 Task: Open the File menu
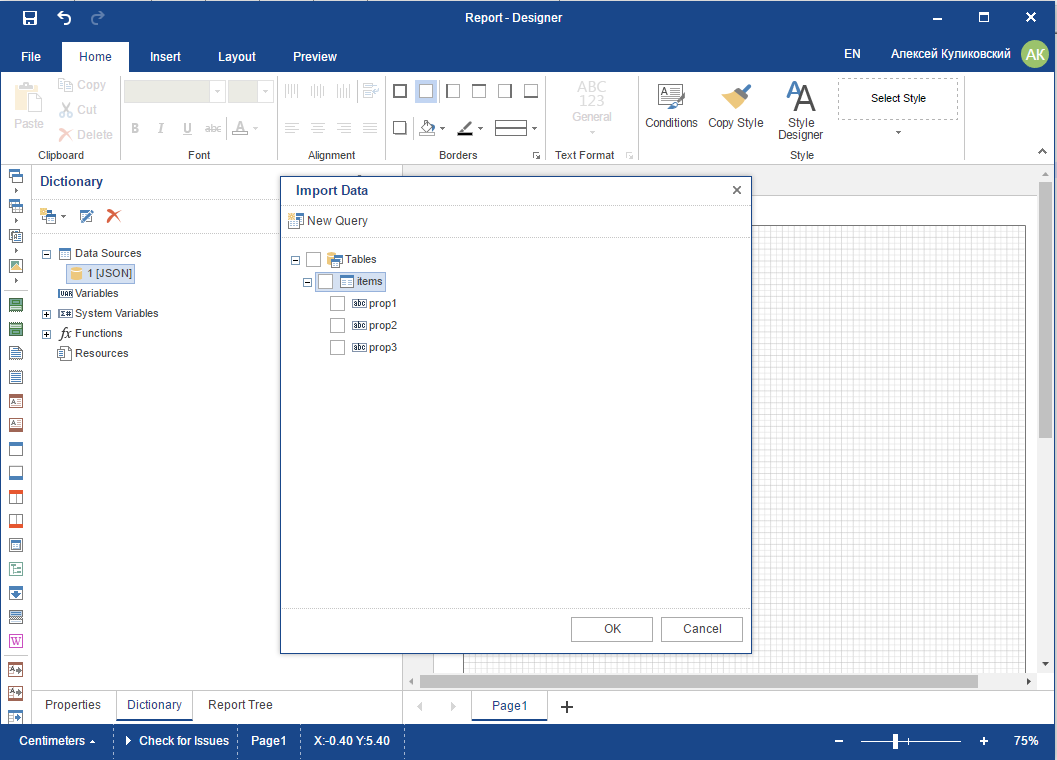pyautogui.click(x=31, y=57)
